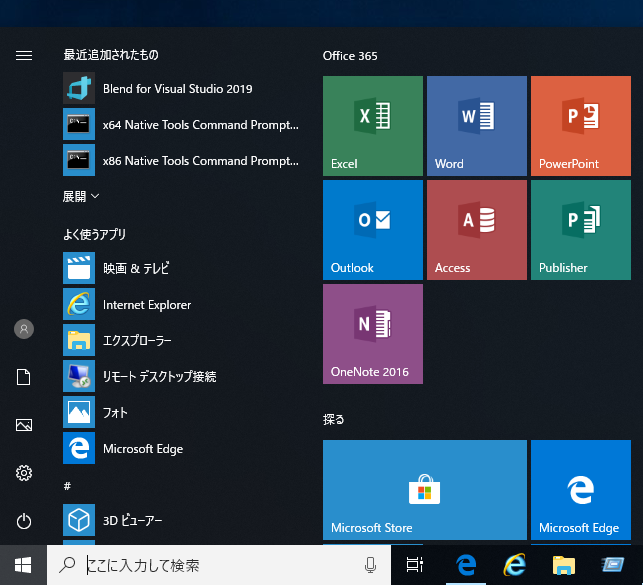Open エクスプローラー from app list
Viewport: 643px width, 585px height.
(x=182, y=340)
